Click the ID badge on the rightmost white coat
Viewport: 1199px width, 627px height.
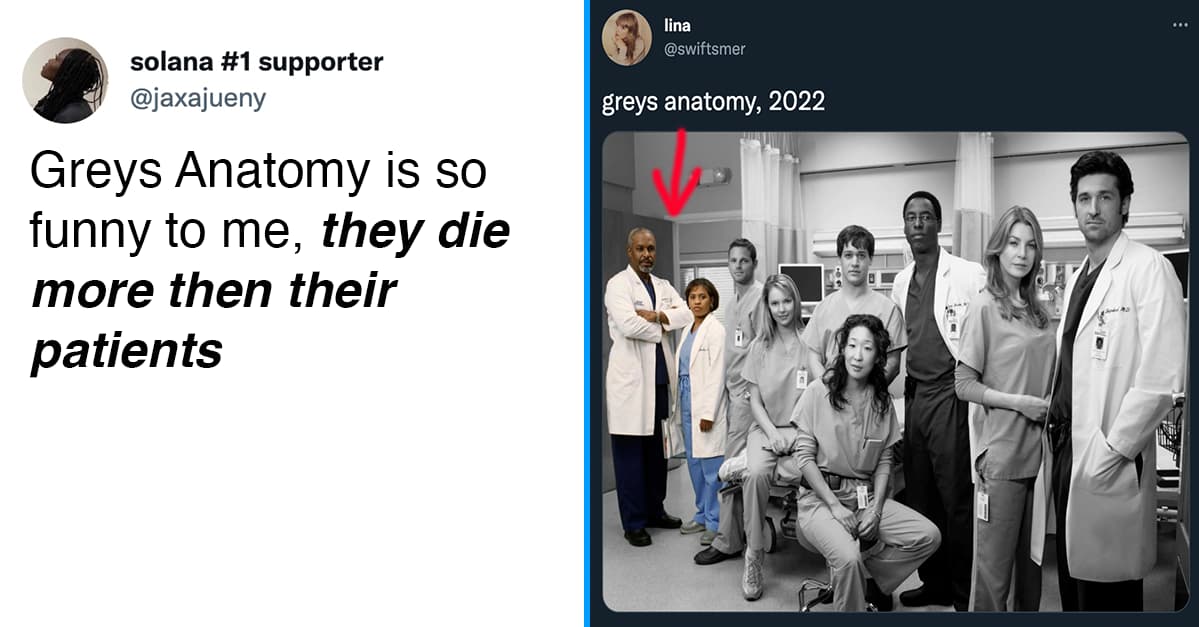pos(1100,342)
